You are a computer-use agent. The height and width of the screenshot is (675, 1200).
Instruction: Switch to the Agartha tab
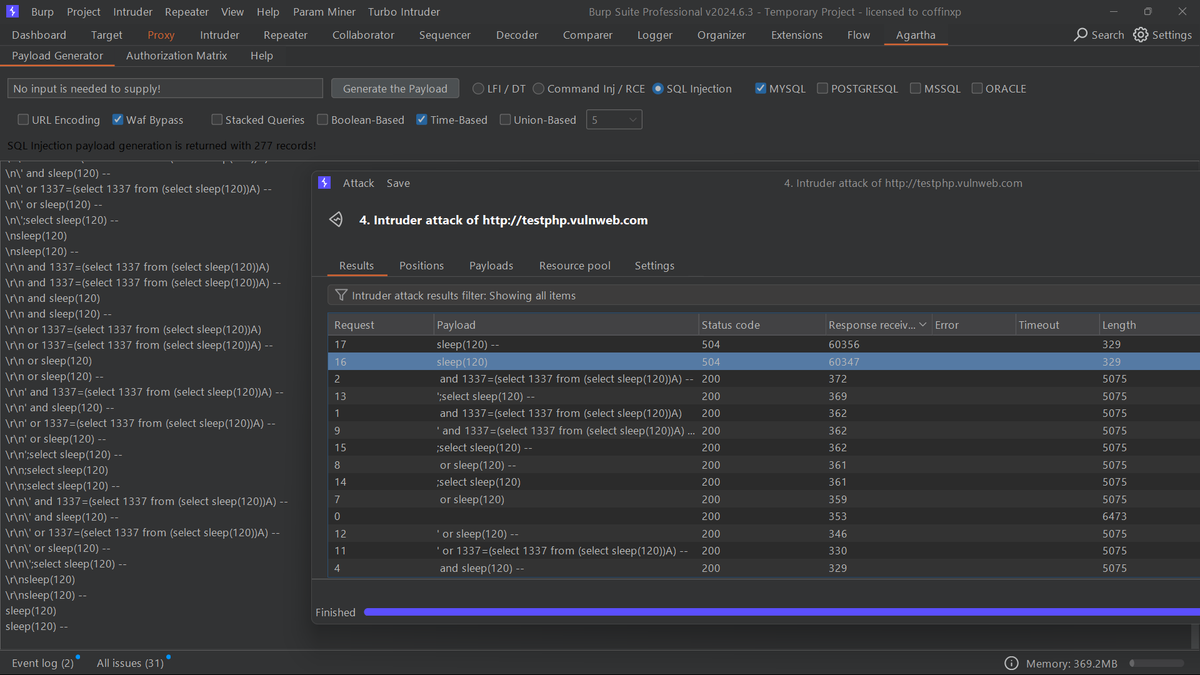pyautogui.click(x=916, y=35)
